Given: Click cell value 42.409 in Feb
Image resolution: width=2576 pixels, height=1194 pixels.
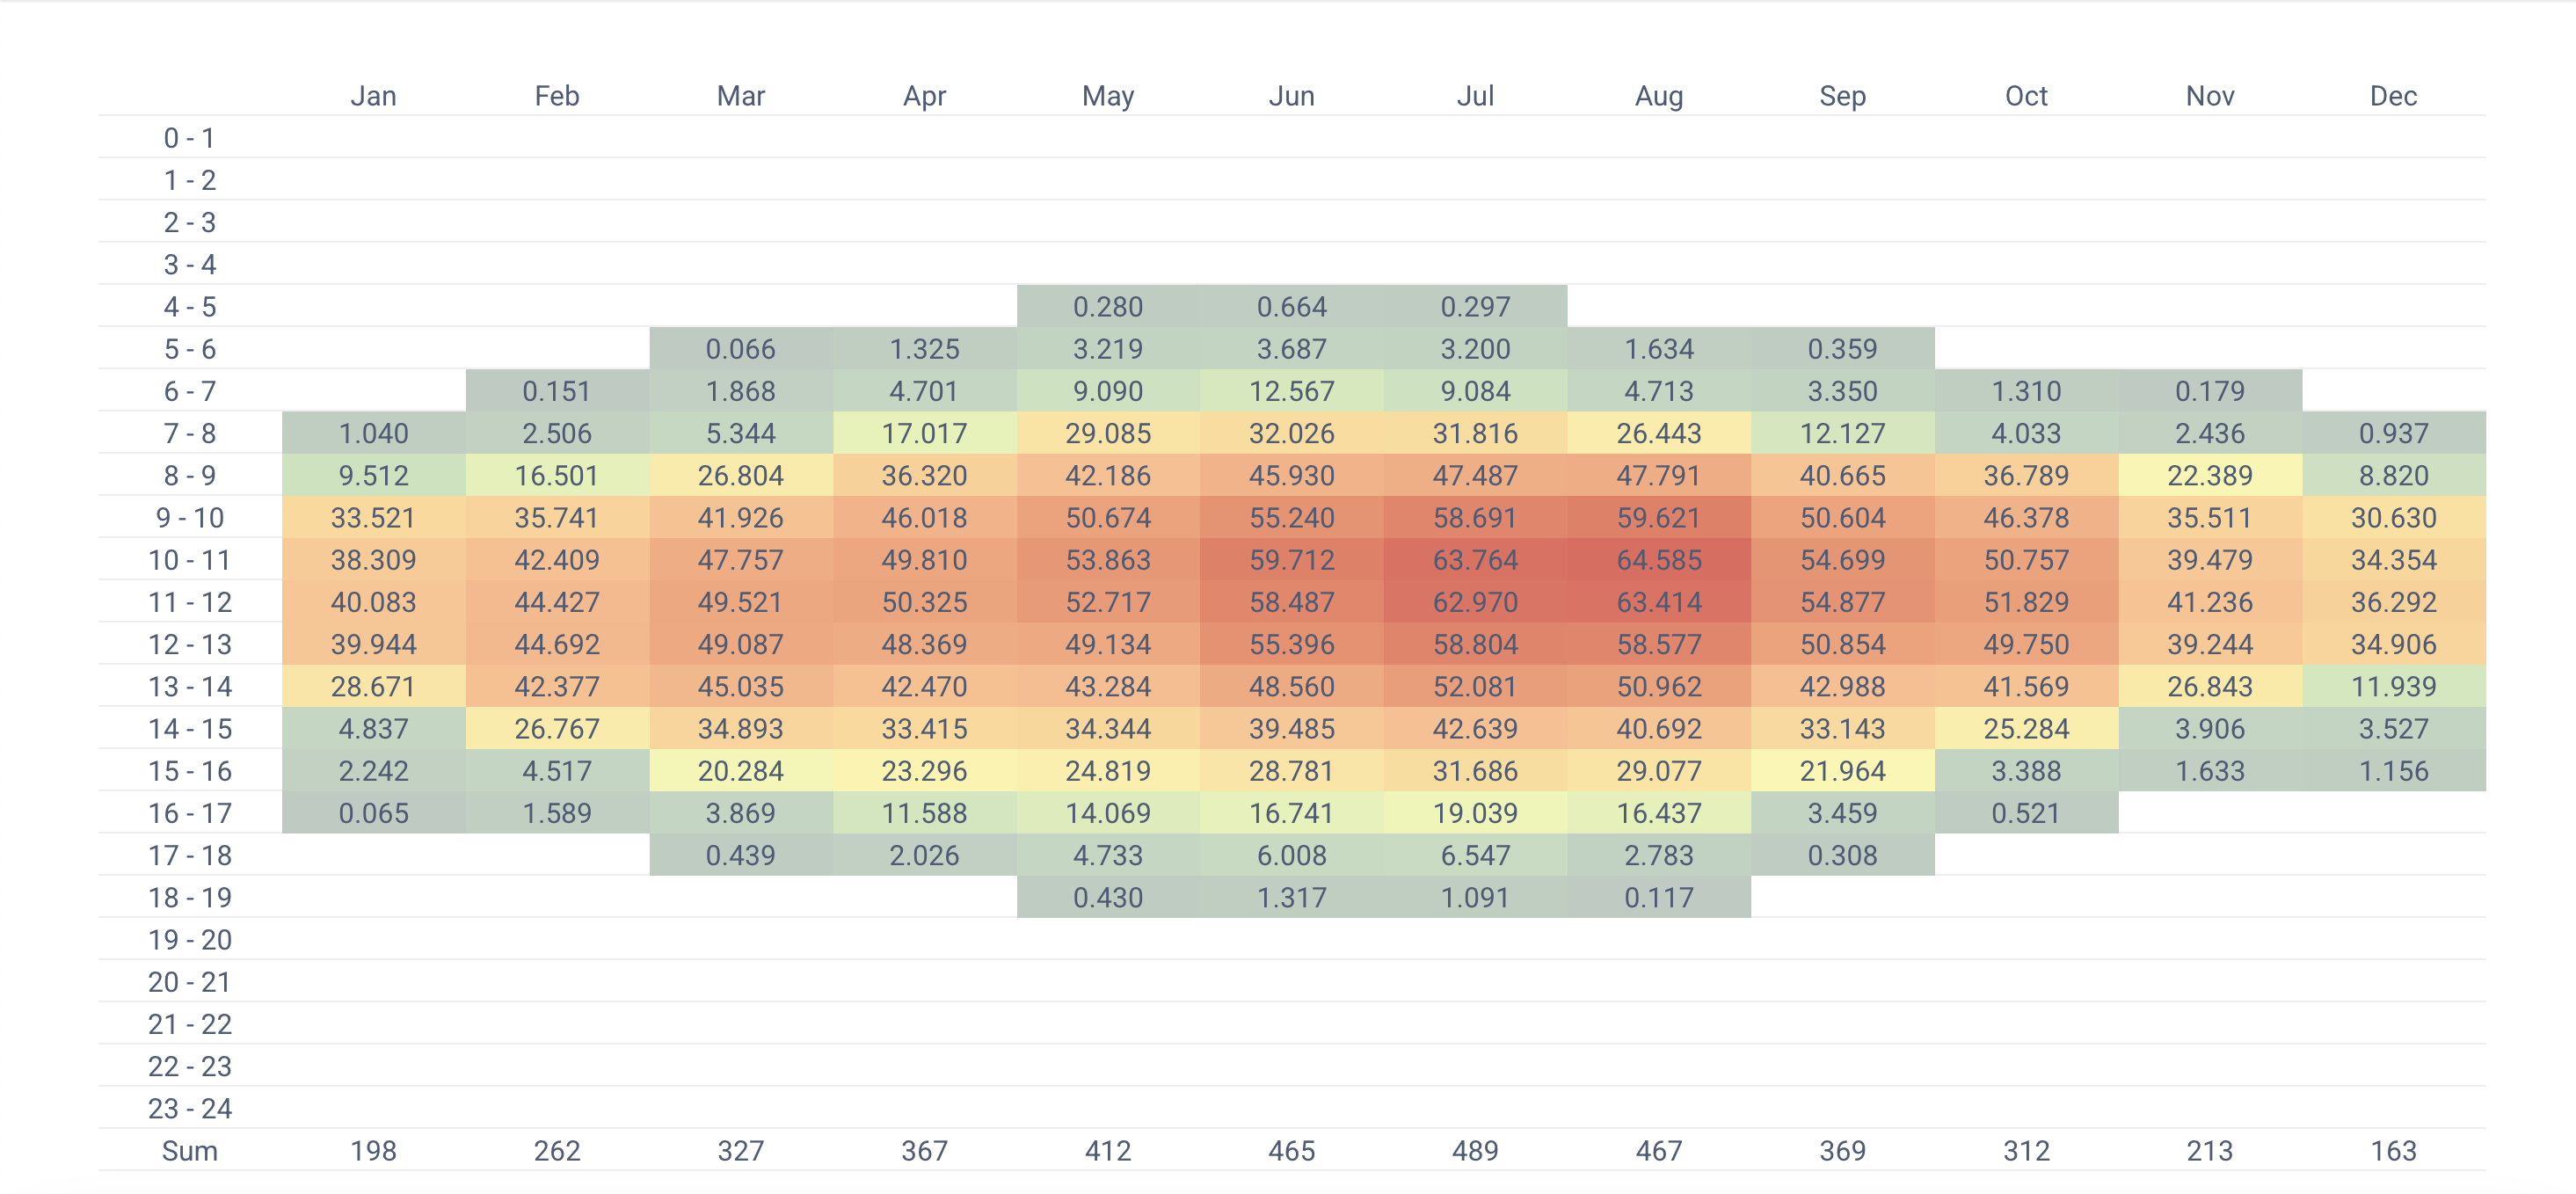Looking at the screenshot, I should [x=557, y=560].
